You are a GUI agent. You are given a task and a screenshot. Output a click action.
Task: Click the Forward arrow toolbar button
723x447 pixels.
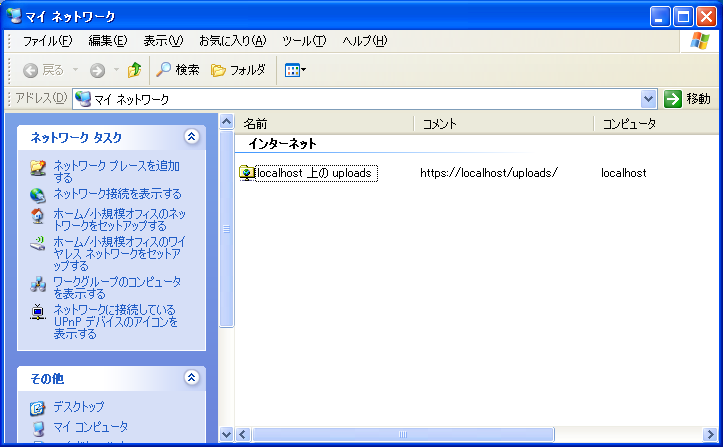click(x=97, y=70)
